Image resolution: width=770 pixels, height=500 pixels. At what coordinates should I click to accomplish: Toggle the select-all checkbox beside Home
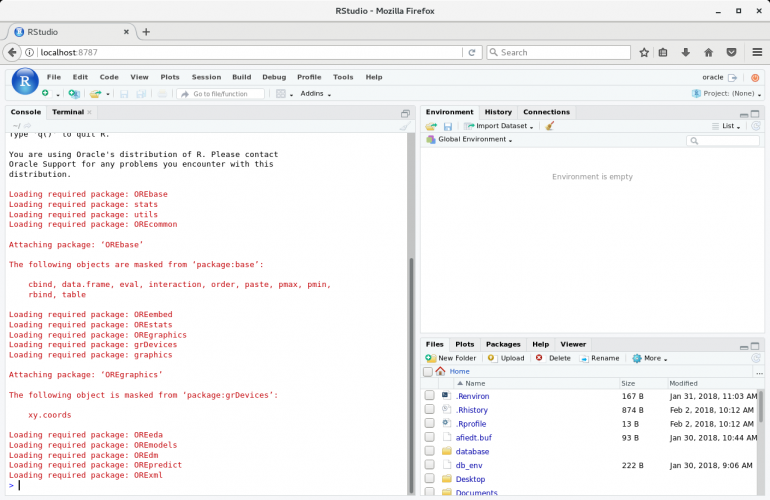[428, 371]
